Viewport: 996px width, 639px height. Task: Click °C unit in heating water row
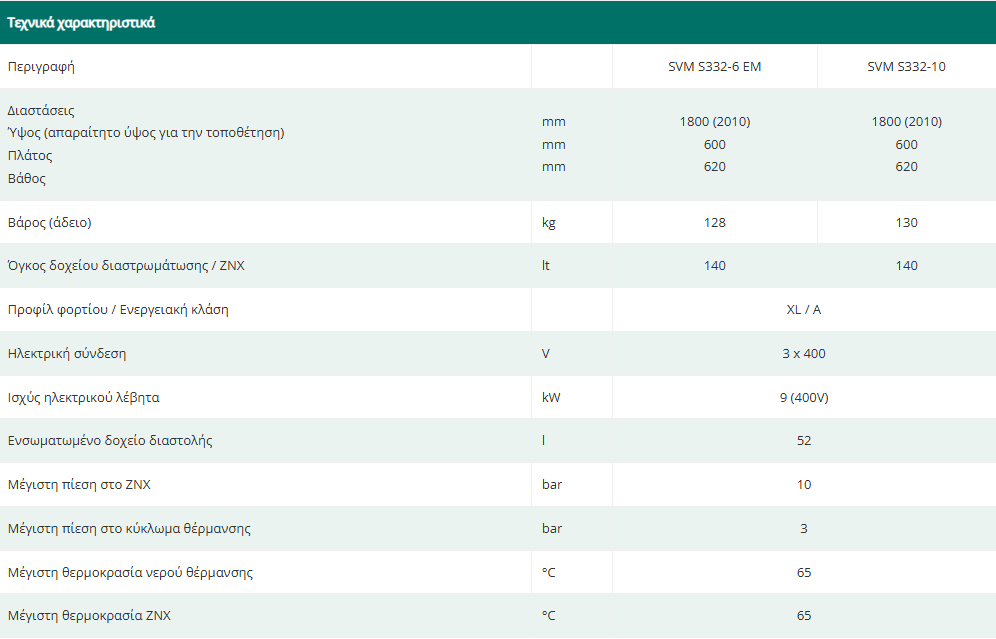pos(548,572)
